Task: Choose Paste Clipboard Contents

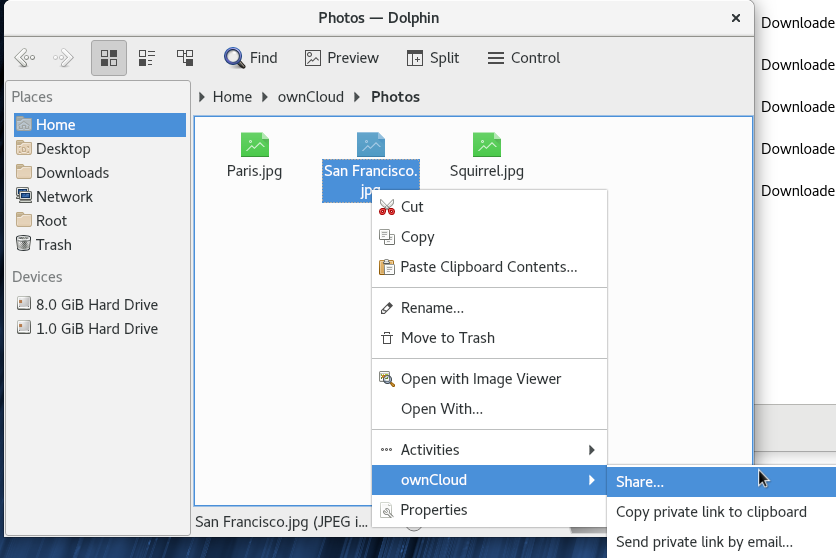Action: (489, 266)
